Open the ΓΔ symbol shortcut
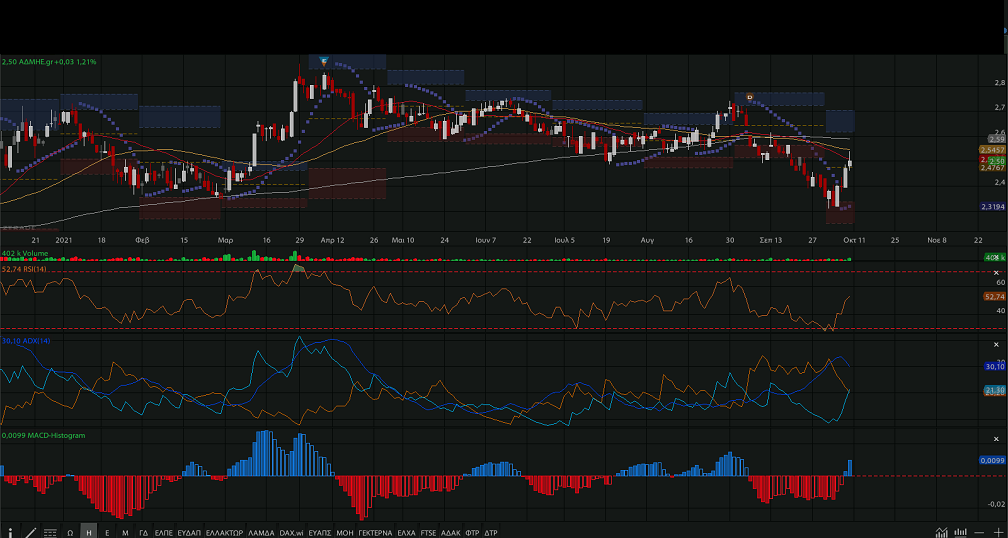Image resolution: width=1008 pixels, height=538 pixels. [x=143, y=532]
